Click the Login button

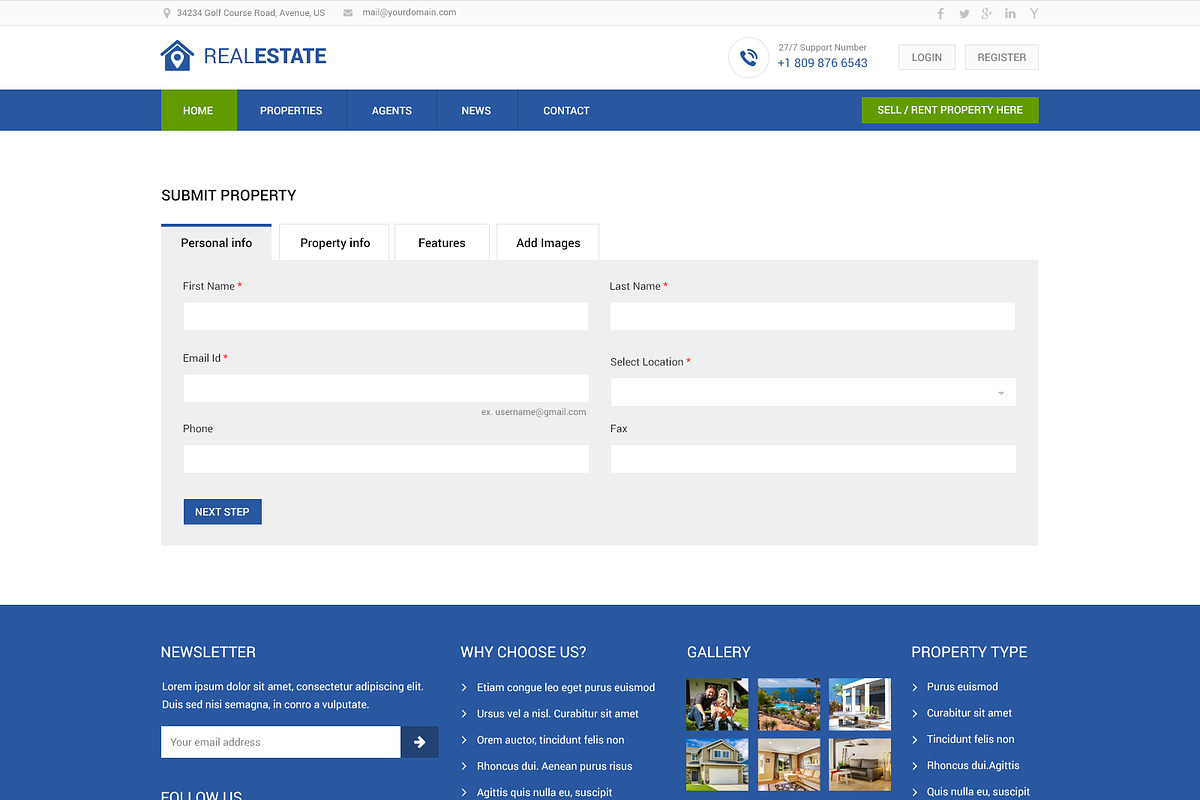tap(927, 57)
